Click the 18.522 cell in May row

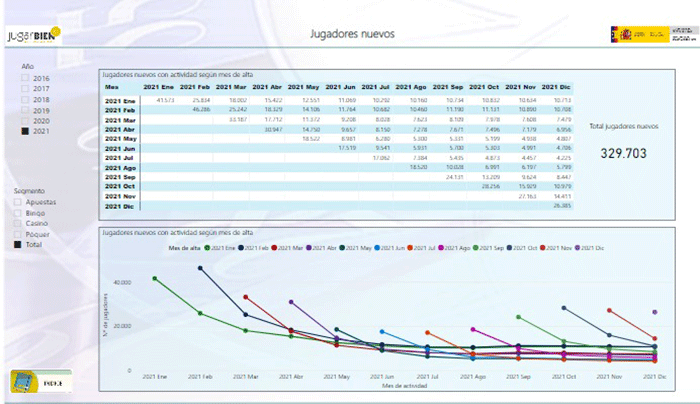click(311, 139)
